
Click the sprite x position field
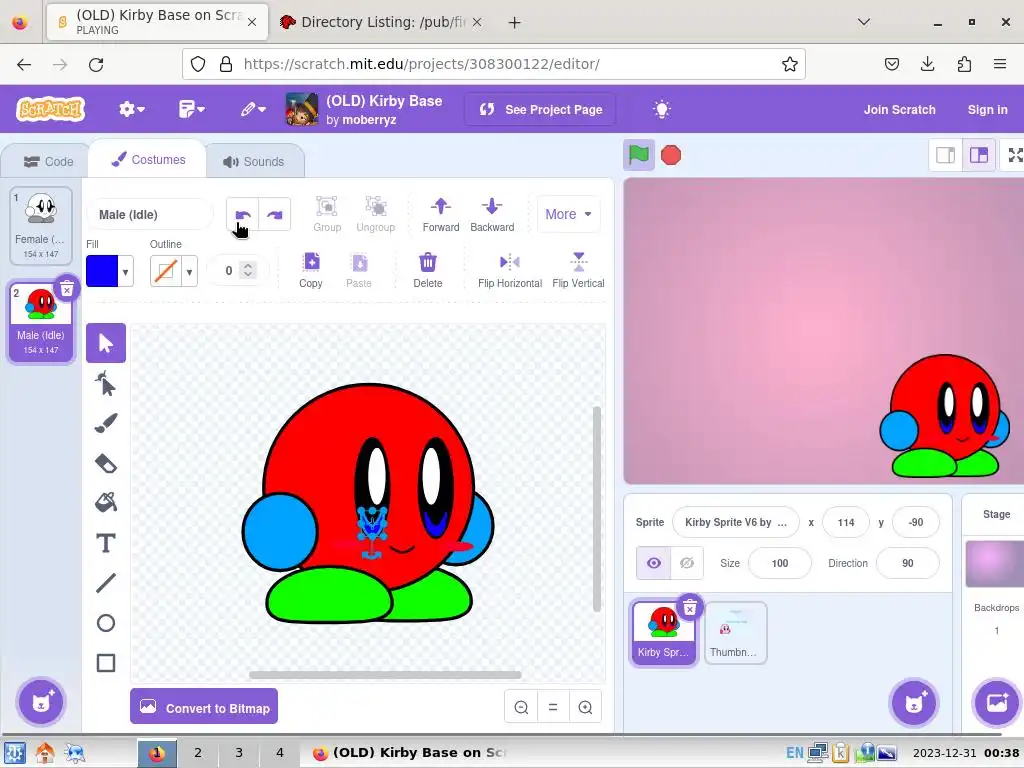(x=846, y=522)
